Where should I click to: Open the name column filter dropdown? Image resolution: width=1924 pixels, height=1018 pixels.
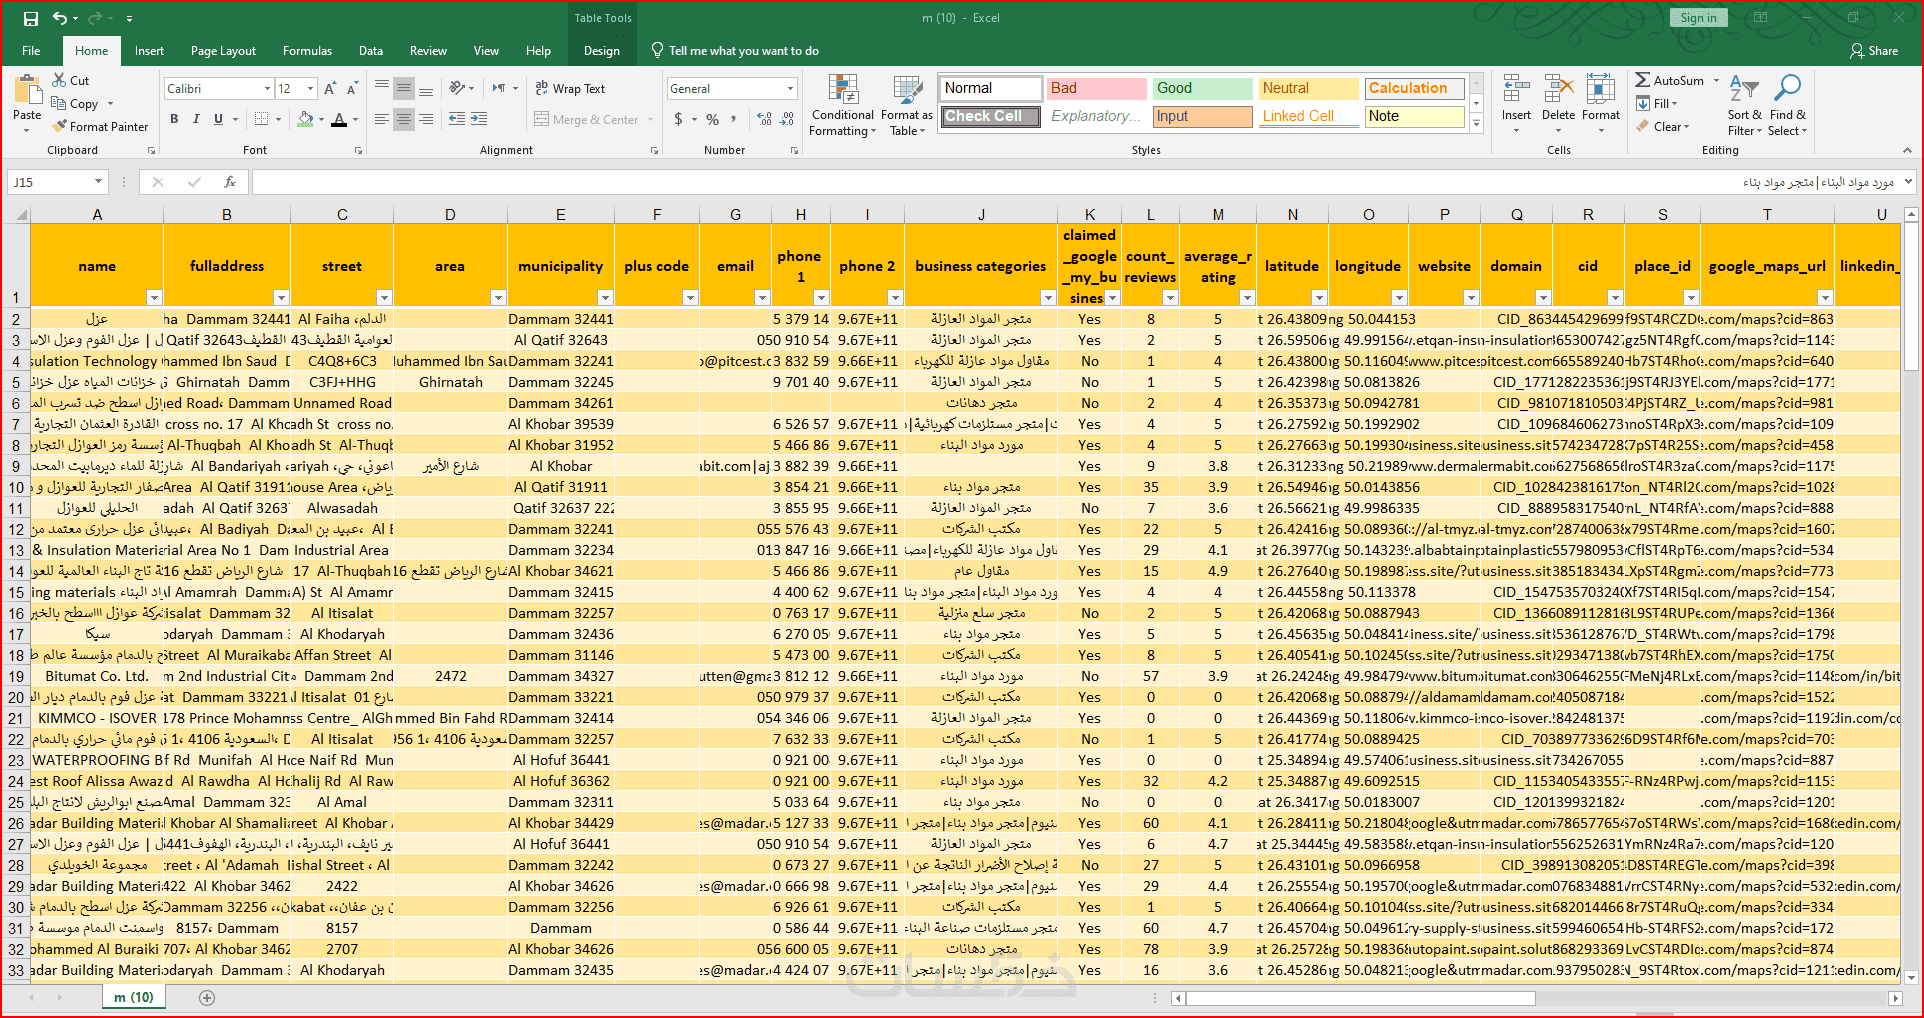[154, 297]
